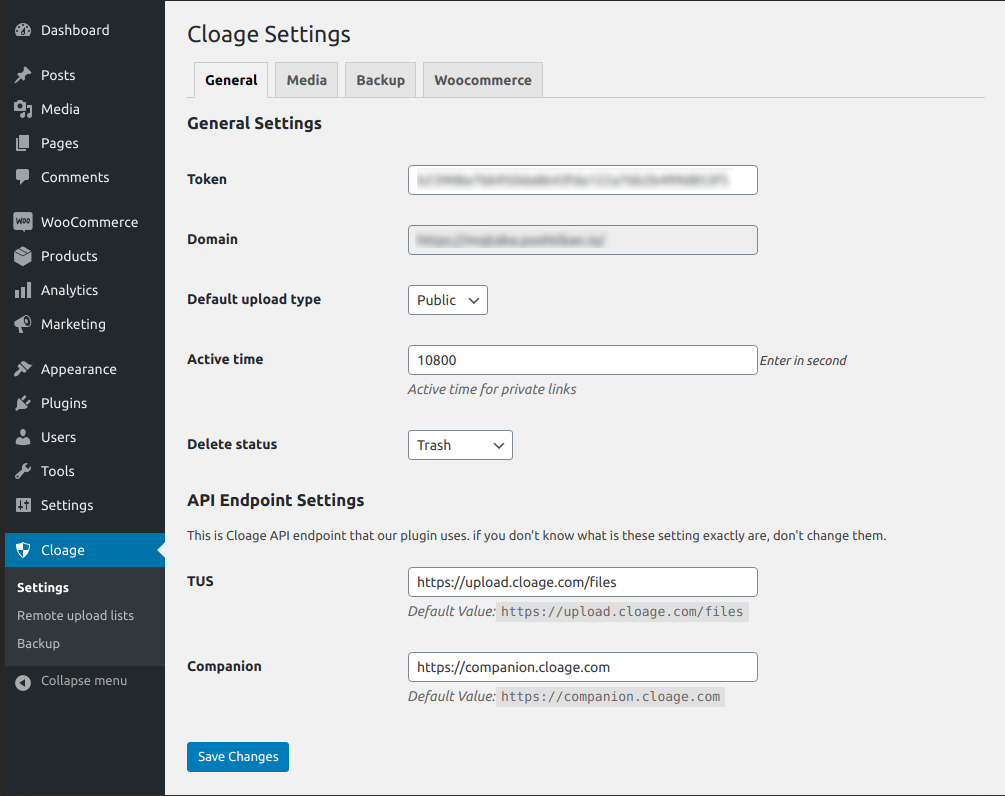Click the Plugins plug icon
The width and height of the screenshot is (1005, 796).
(23, 402)
